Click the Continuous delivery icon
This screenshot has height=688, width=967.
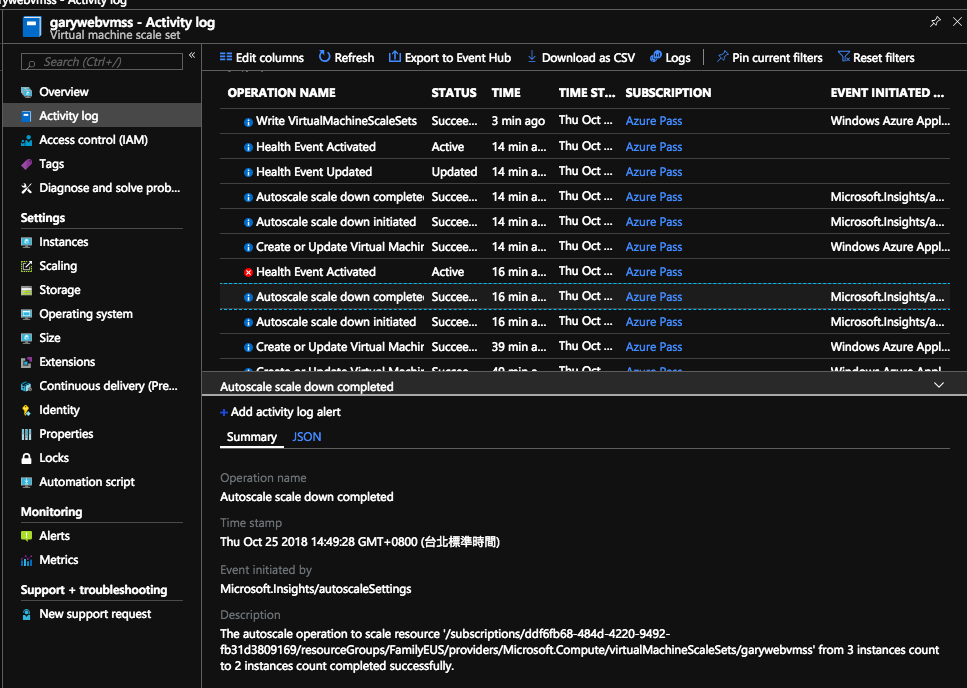[27, 387]
